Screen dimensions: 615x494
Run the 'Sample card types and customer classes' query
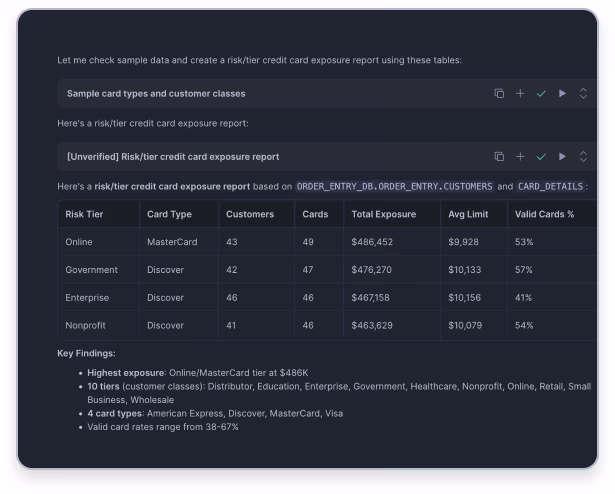[562, 94]
